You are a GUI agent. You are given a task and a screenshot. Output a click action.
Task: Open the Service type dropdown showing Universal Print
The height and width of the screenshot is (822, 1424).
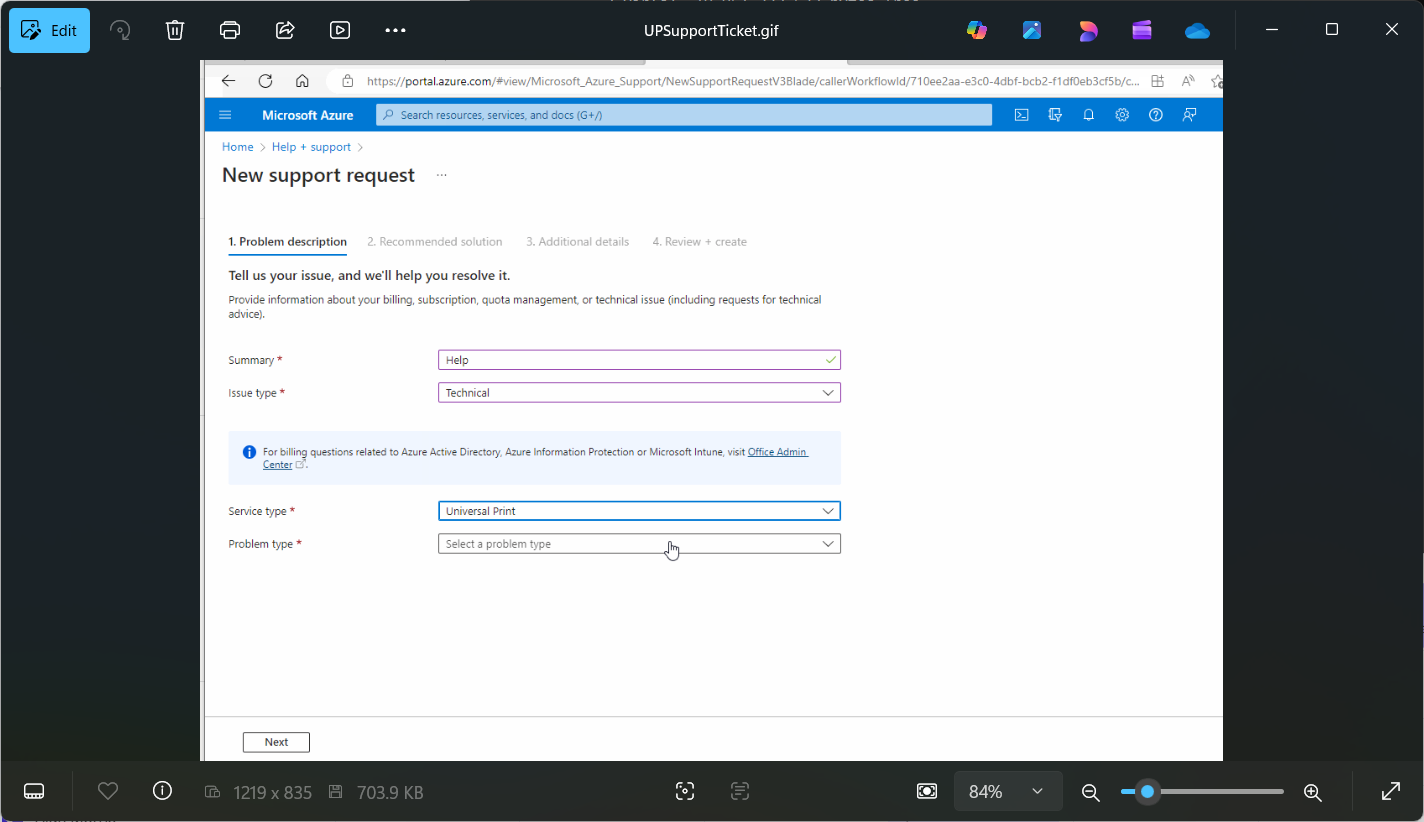coord(639,511)
